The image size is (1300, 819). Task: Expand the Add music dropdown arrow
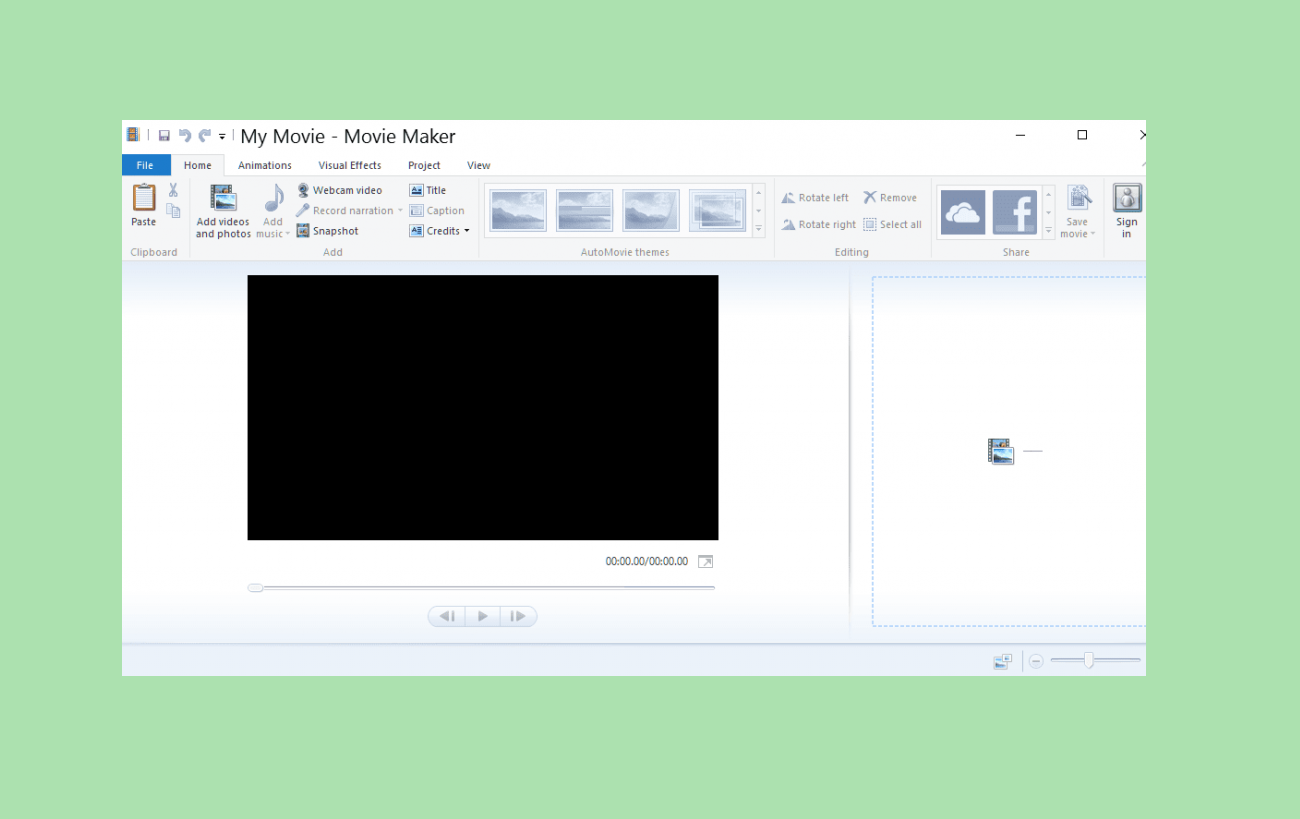287,234
